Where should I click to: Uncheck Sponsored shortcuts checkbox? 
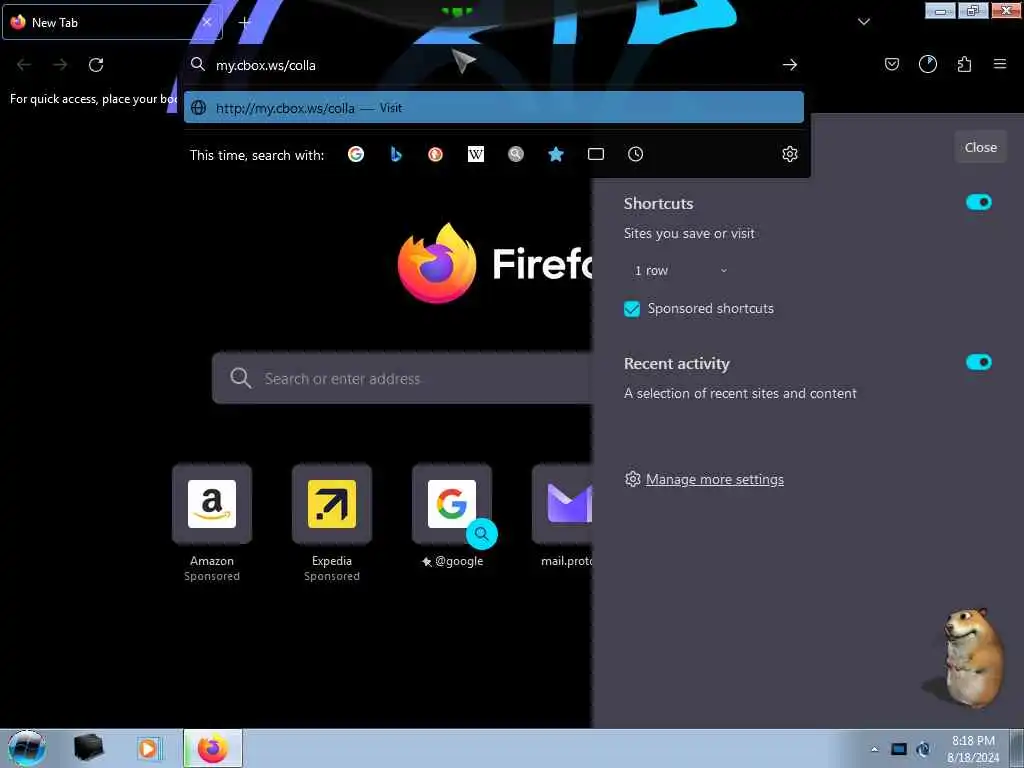click(632, 309)
